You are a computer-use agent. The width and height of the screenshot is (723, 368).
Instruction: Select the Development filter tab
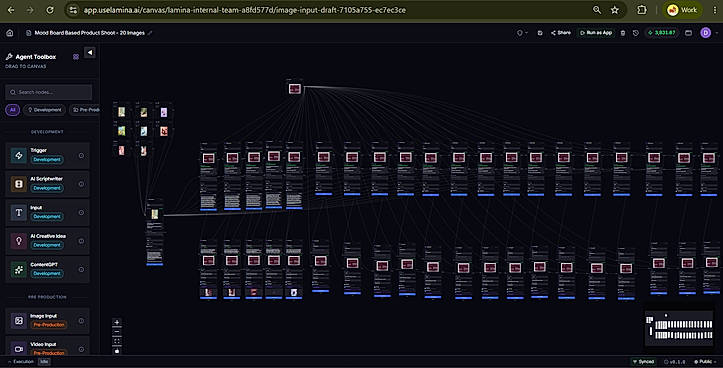coord(44,110)
